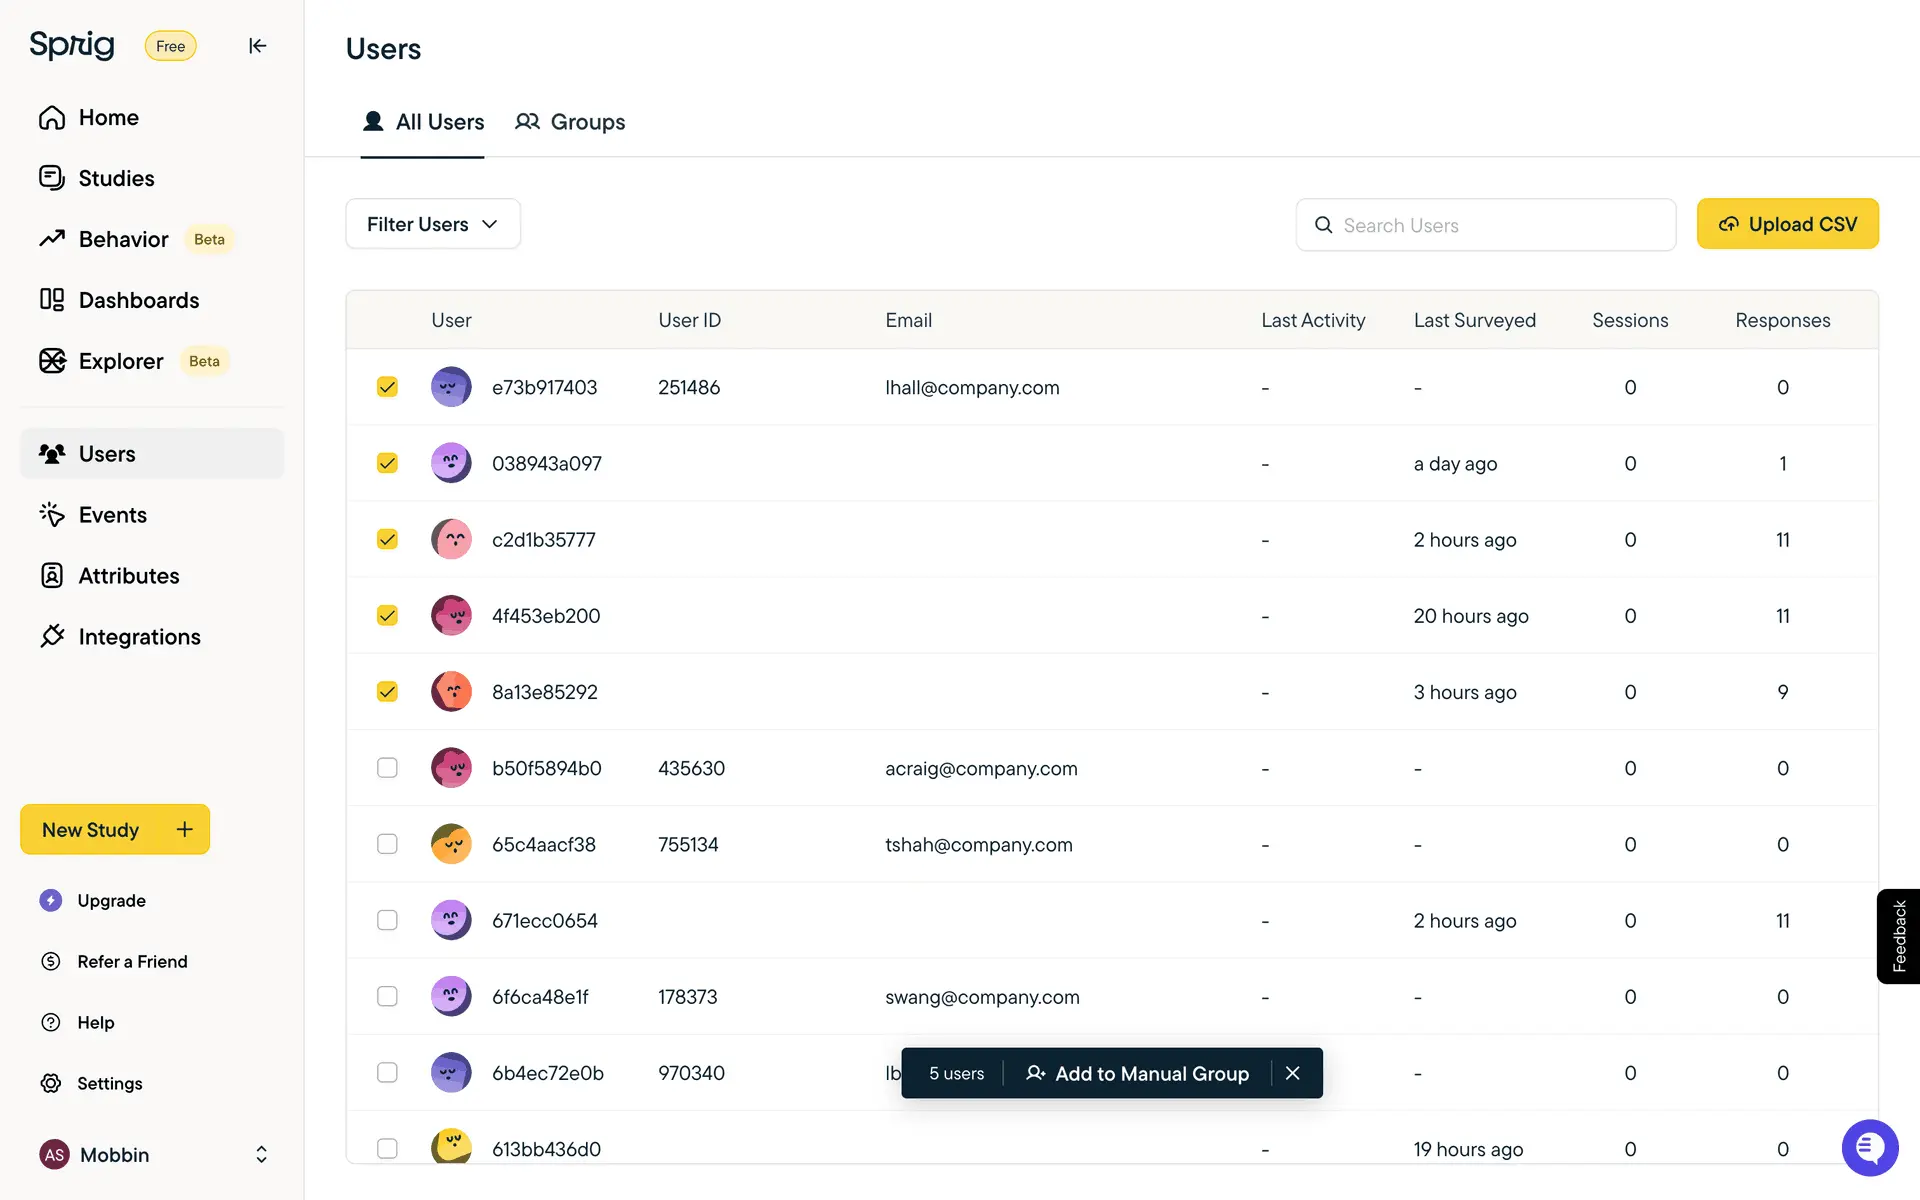The height and width of the screenshot is (1200, 1920).
Task: Collapse the sidebar with the arrow icon
Action: point(257,46)
